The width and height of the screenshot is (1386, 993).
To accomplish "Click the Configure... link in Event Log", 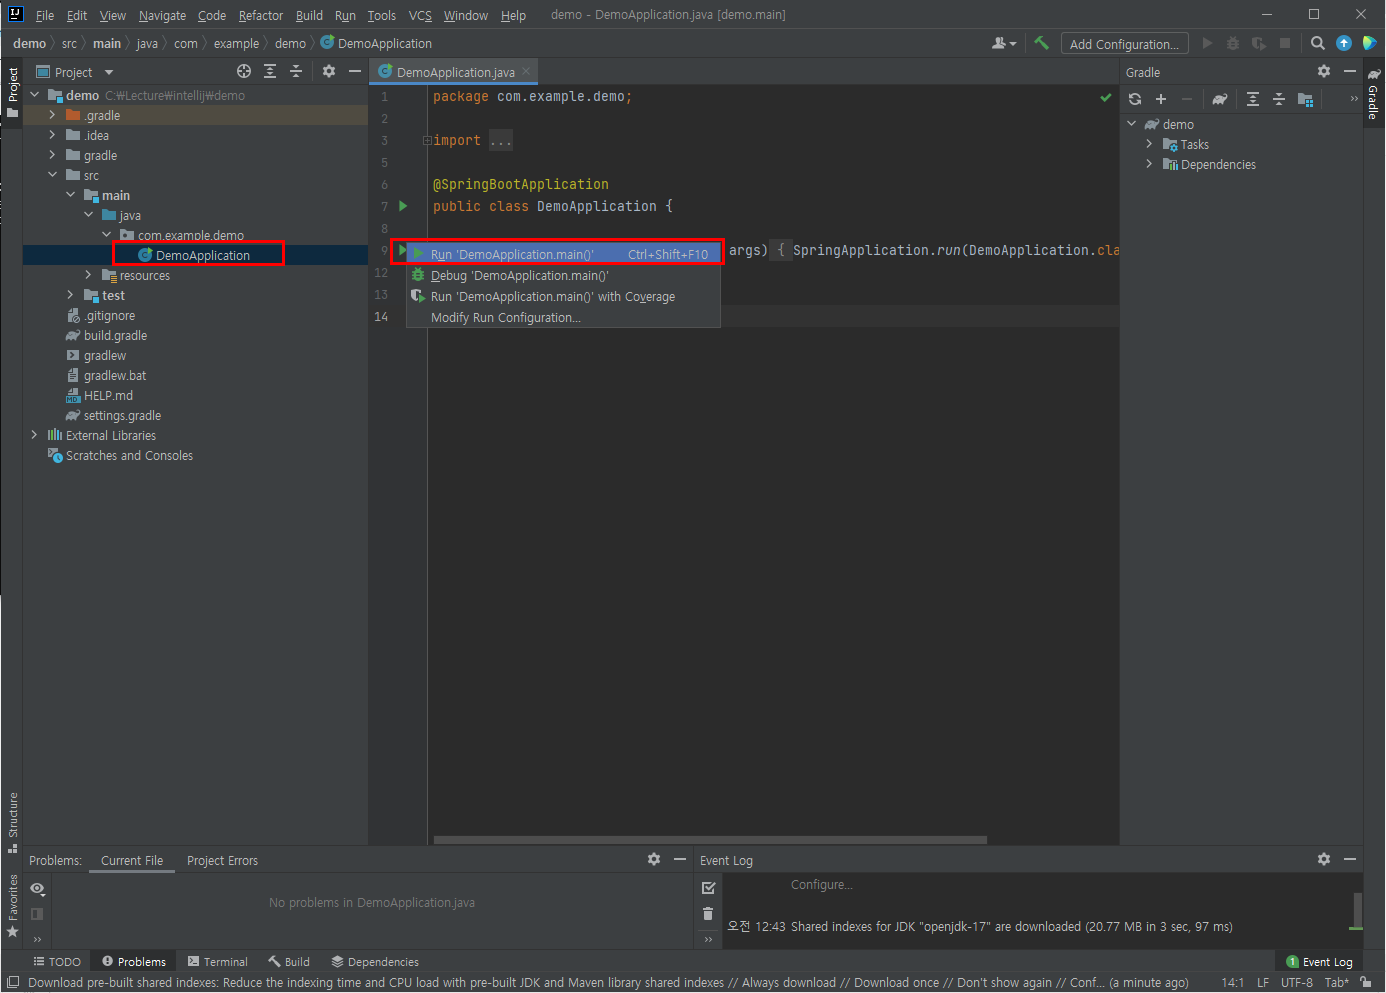I will 822,884.
